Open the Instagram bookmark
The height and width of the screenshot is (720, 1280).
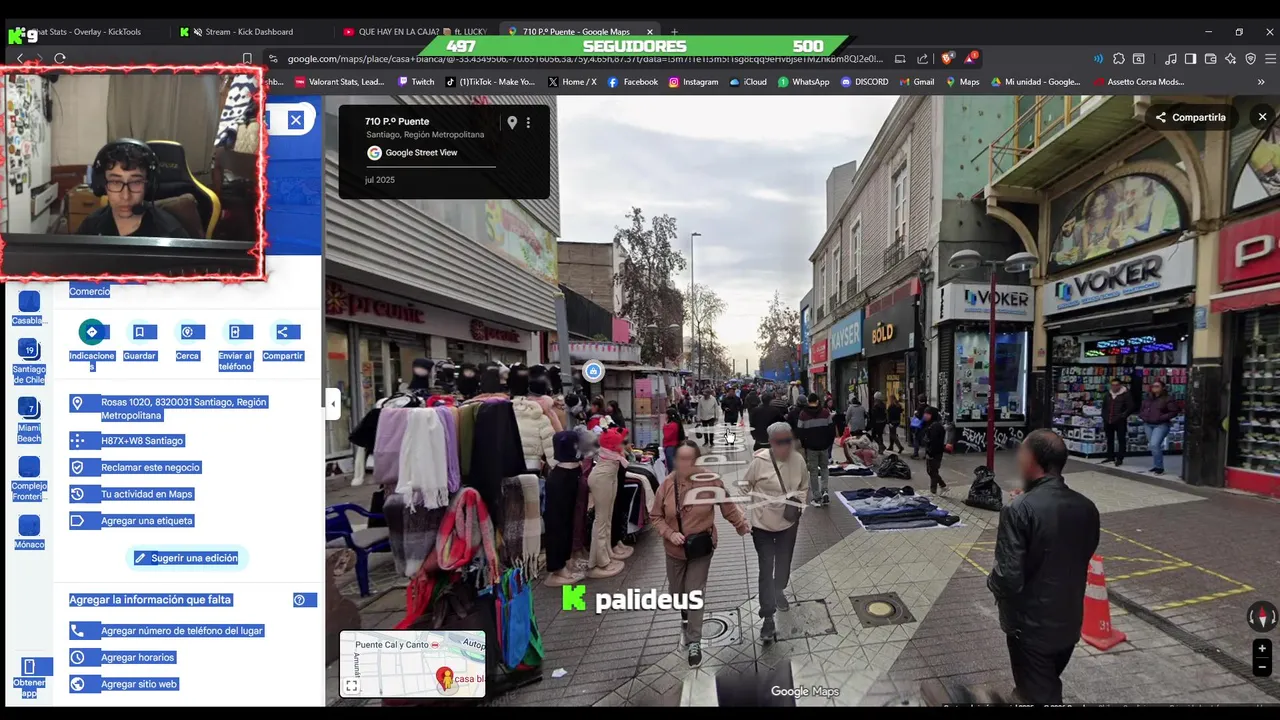click(x=693, y=82)
